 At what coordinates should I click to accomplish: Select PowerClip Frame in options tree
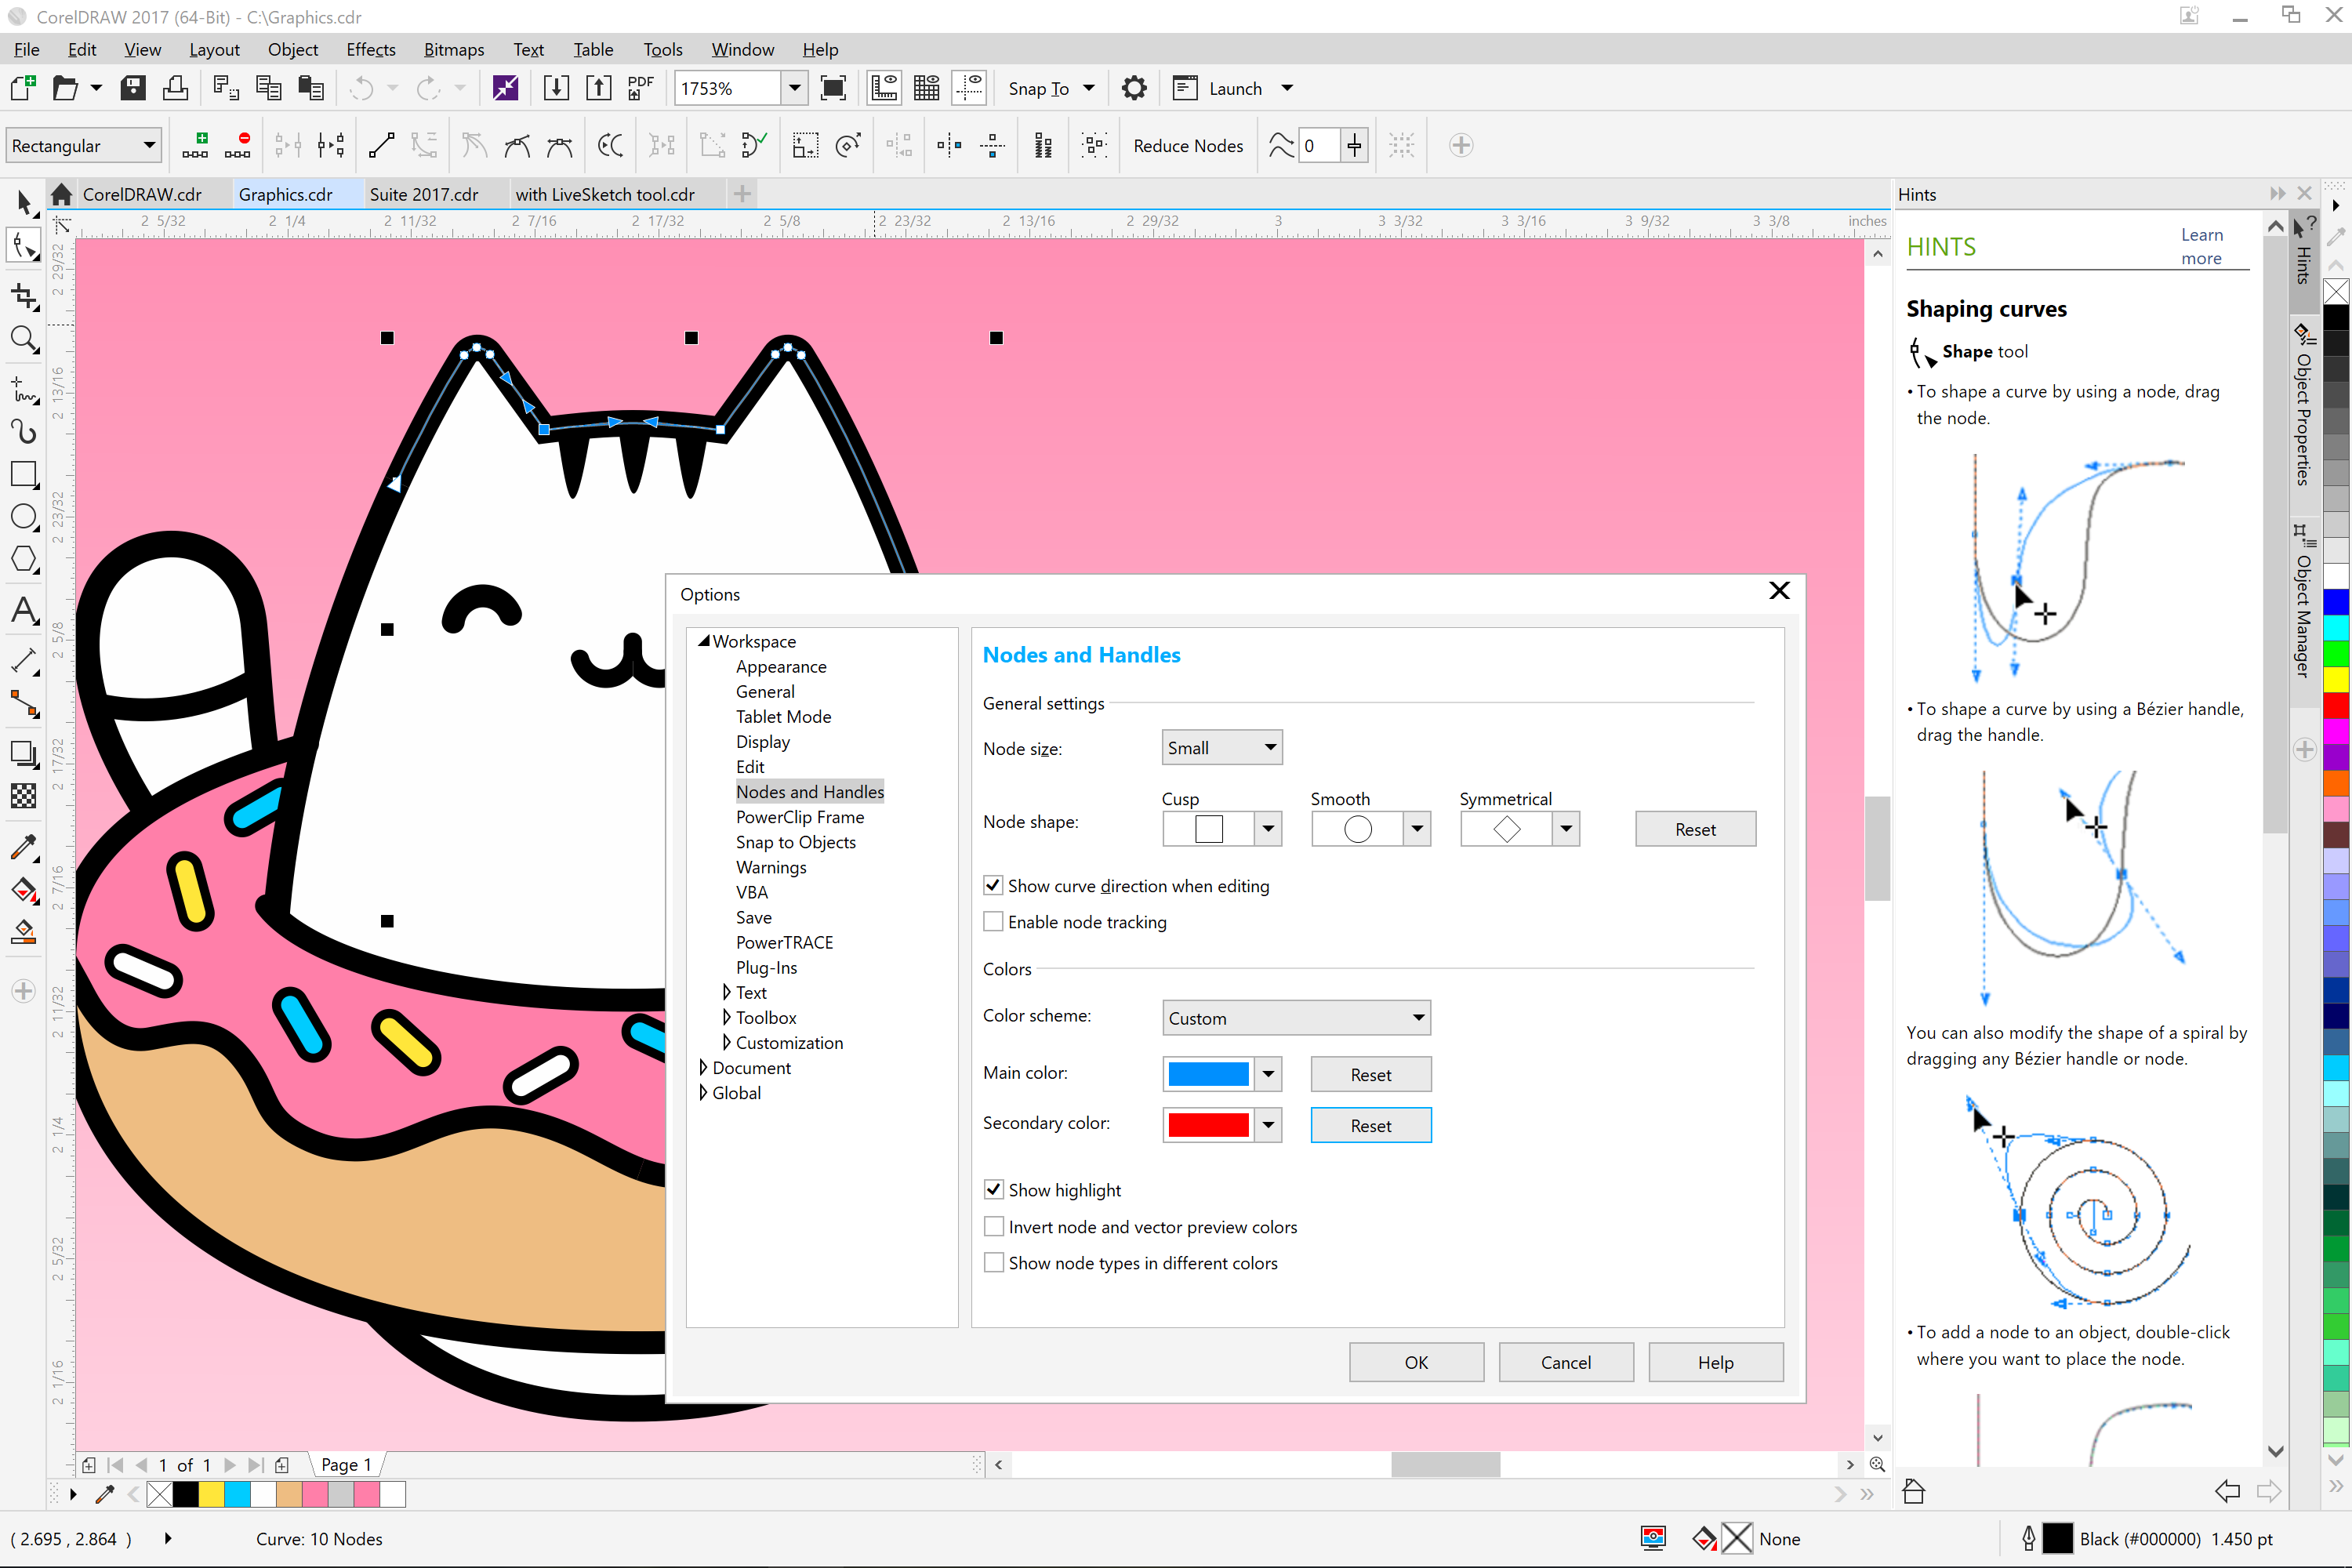(x=800, y=816)
